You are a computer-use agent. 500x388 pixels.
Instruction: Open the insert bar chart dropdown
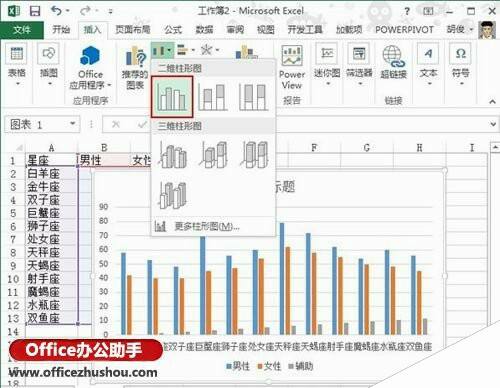pos(186,51)
